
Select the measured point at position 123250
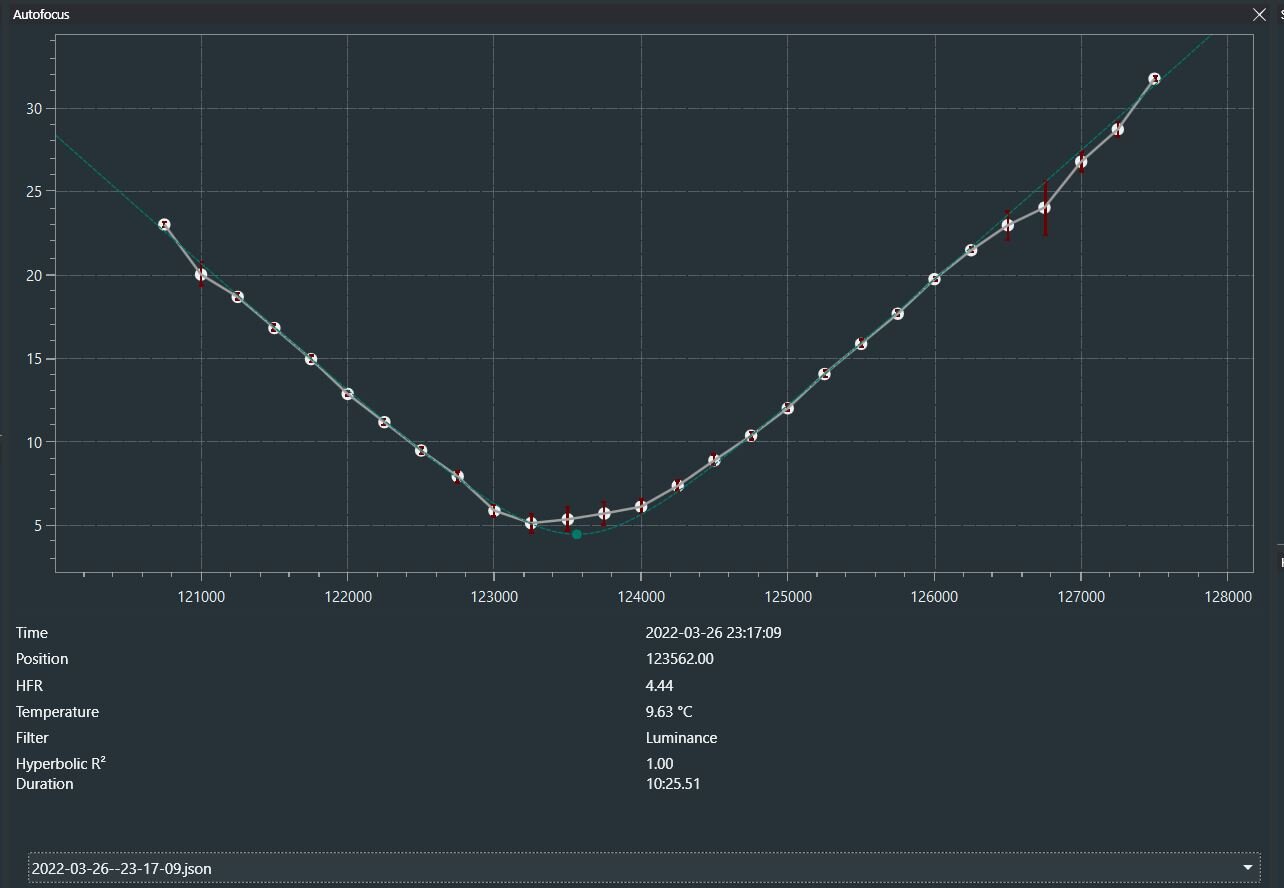coord(531,523)
